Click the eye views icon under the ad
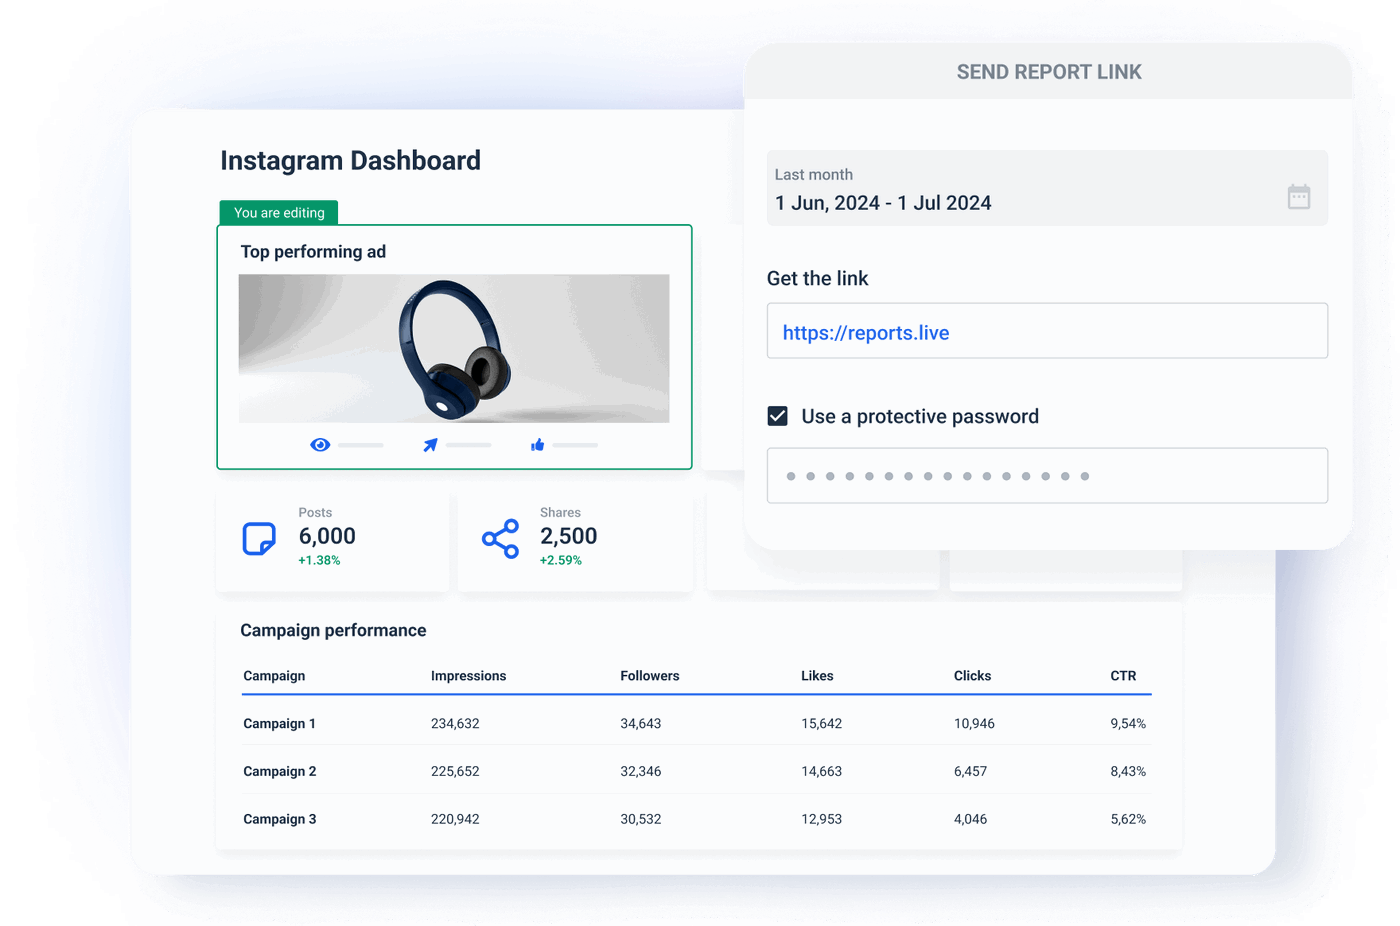This screenshot has height=926, width=1400. click(x=320, y=444)
